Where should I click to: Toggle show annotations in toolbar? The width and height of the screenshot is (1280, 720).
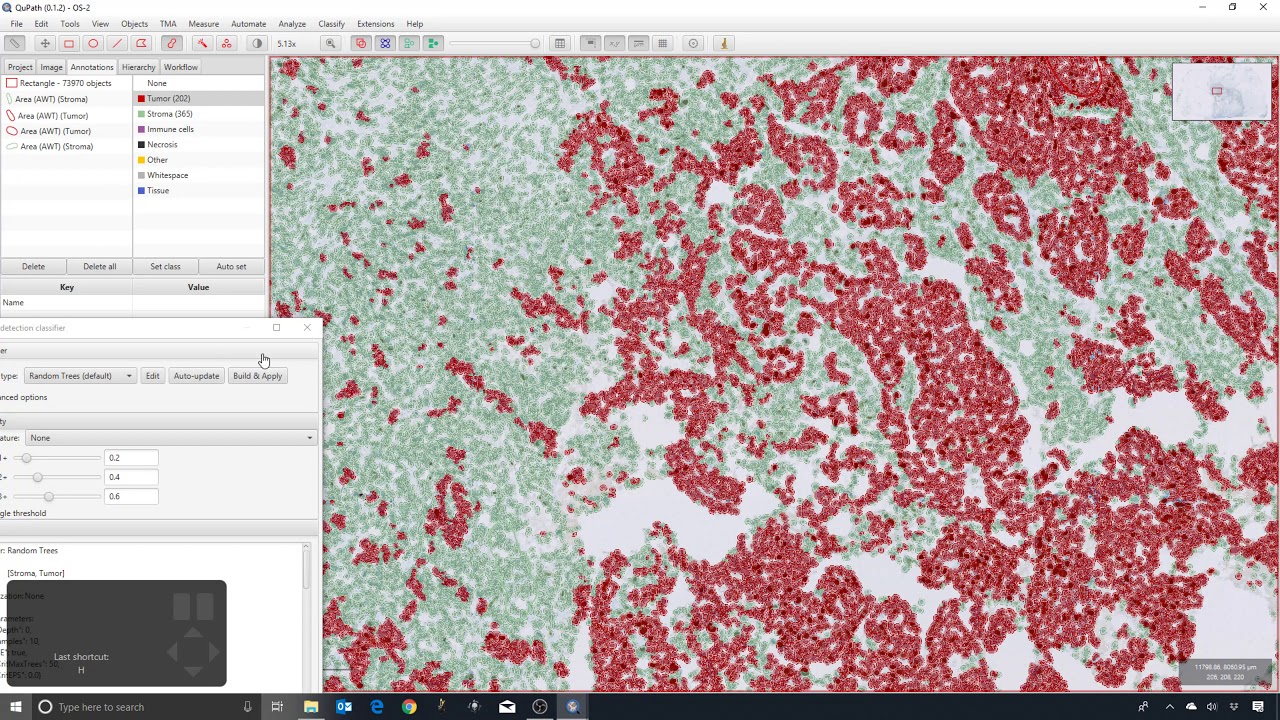[x=361, y=43]
